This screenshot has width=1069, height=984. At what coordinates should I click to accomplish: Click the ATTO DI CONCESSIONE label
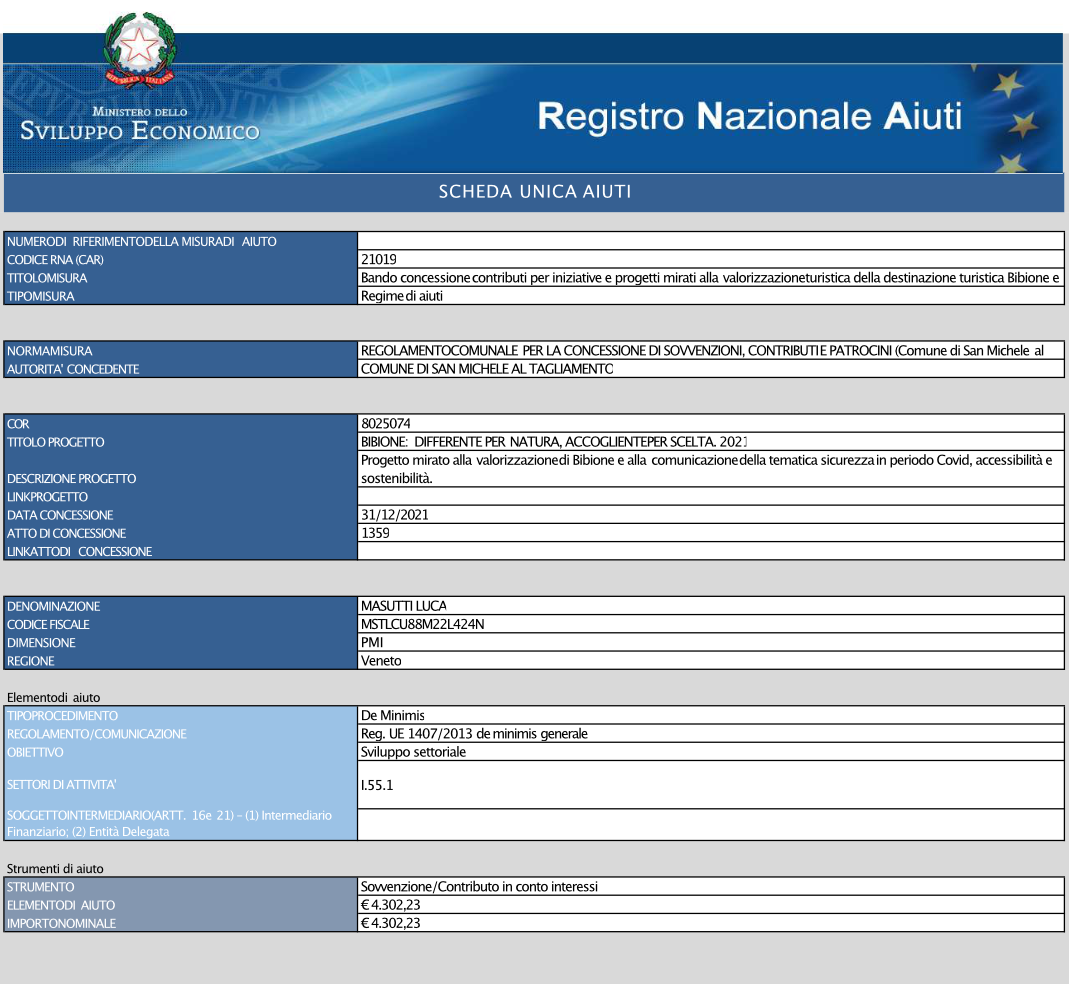[x=66, y=534]
